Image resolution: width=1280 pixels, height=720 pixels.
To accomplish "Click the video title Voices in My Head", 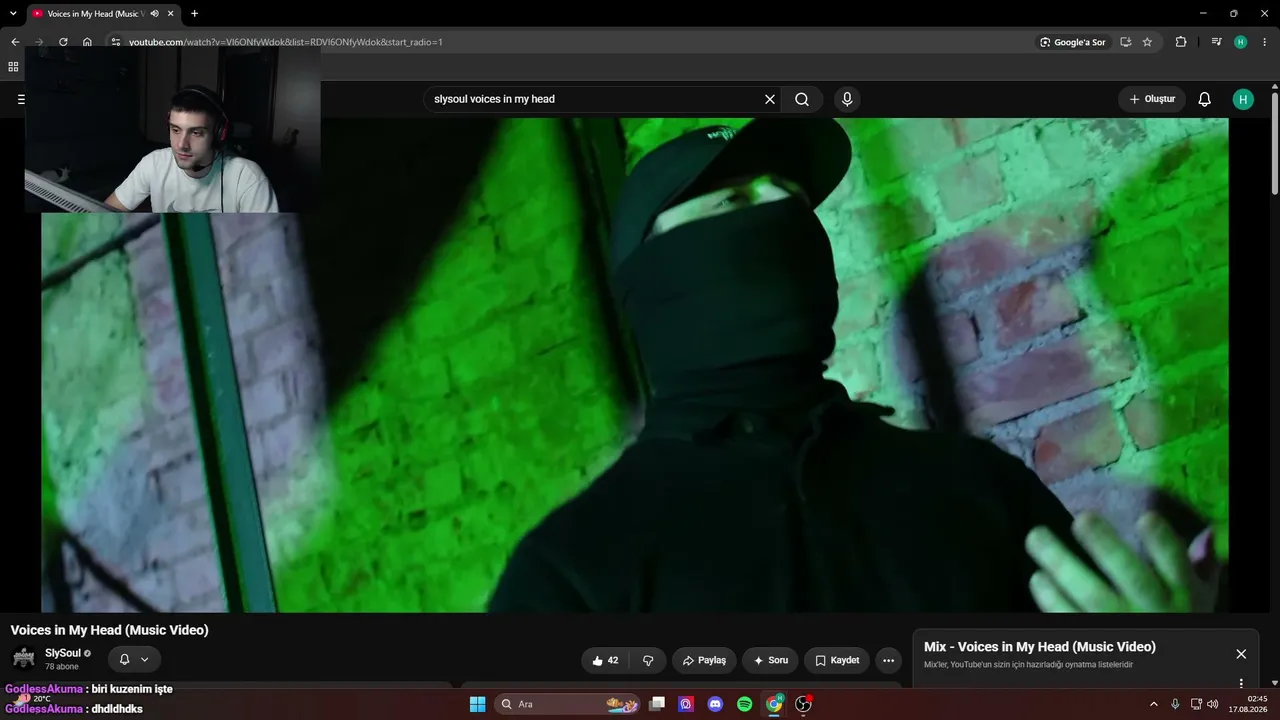I will click(110, 630).
